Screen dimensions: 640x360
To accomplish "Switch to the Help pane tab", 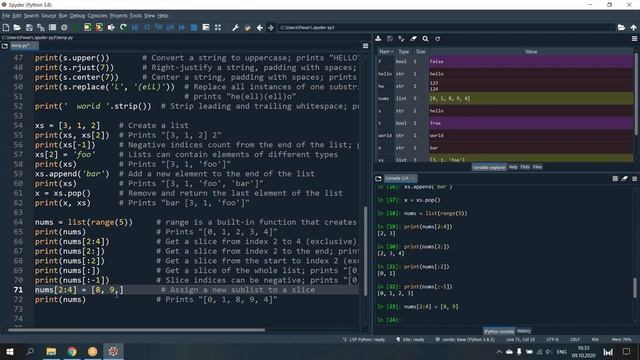I will tap(513, 167).
